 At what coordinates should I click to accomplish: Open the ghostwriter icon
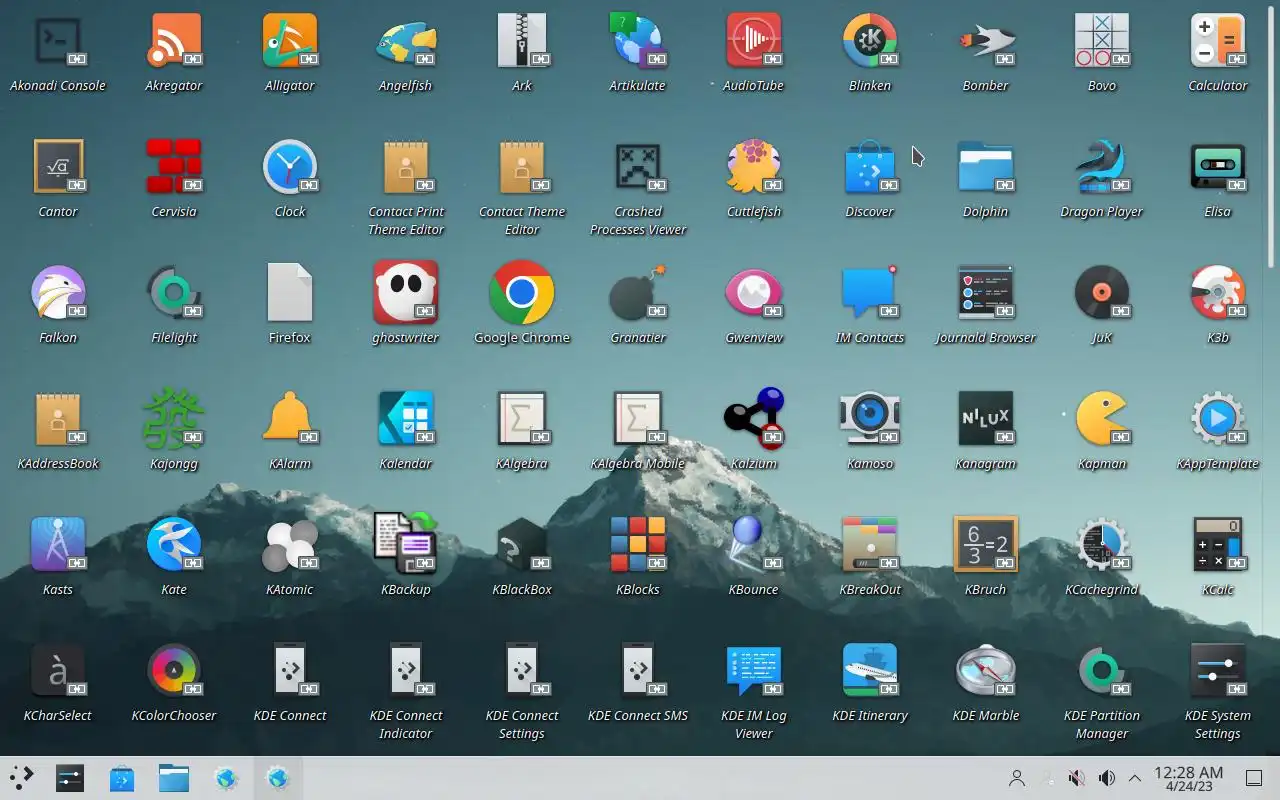(x=406, y=292)
